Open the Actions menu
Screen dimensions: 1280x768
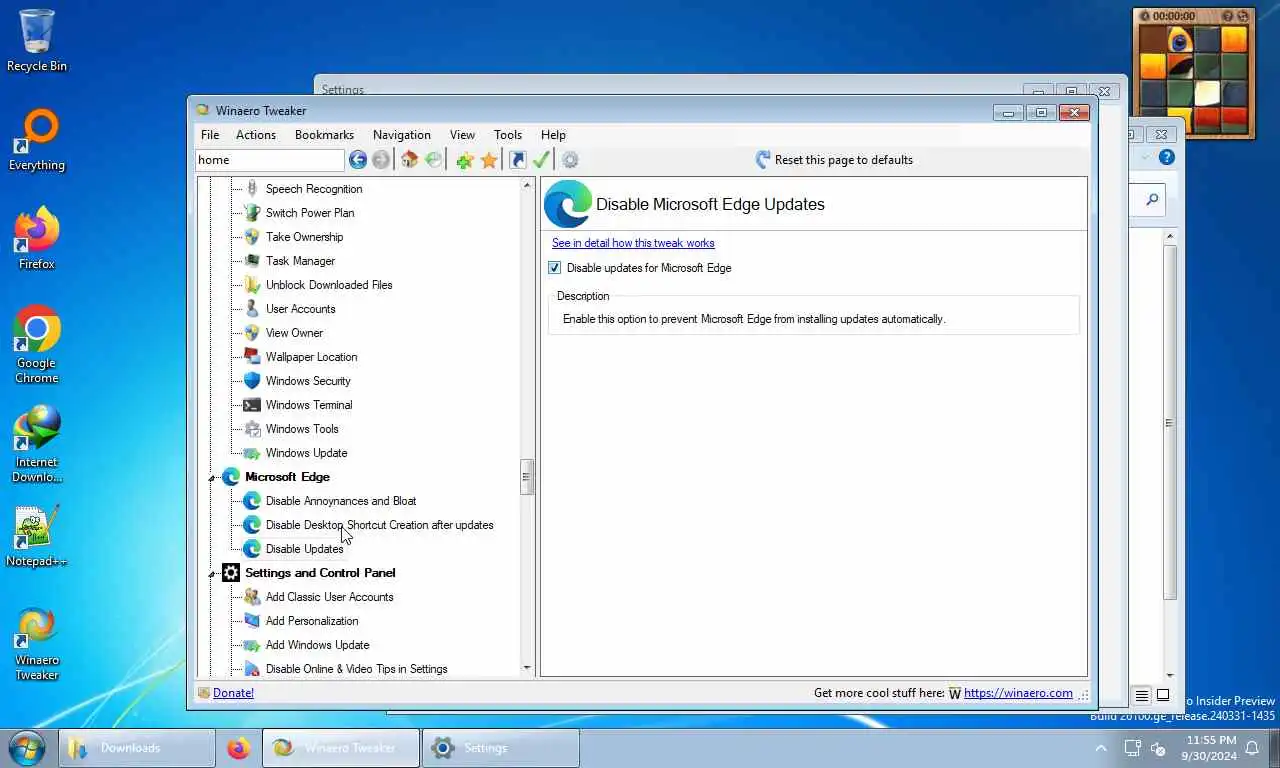coord(256,135)
